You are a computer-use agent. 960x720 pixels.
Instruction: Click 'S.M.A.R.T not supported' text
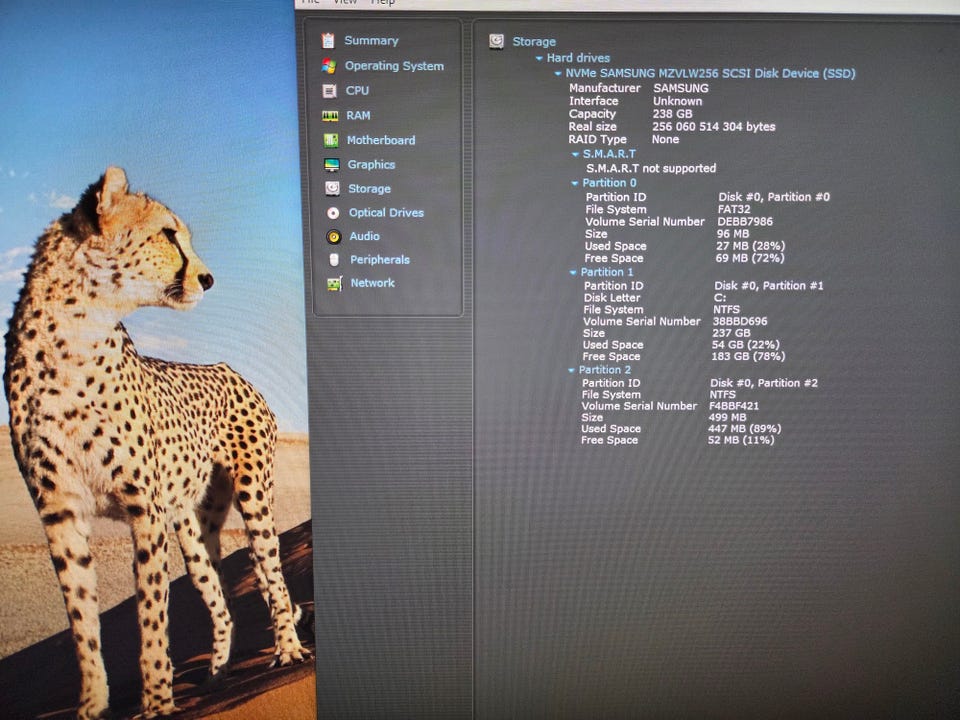[x=651, y=168]
